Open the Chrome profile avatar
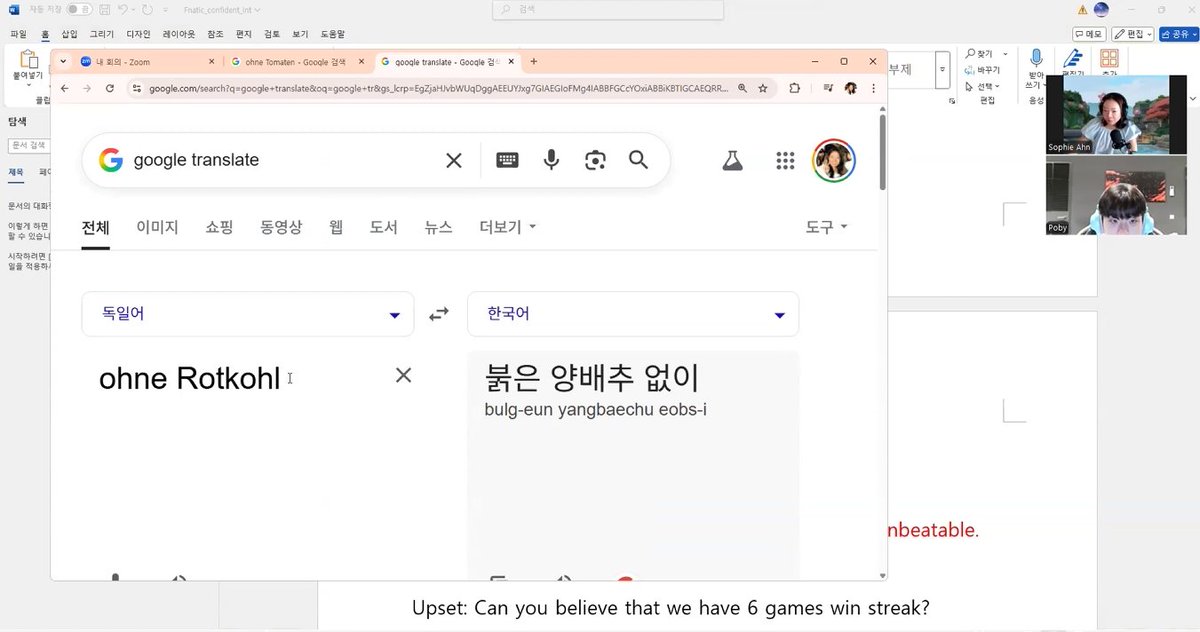The image size is (1200, 632). [x=851, y=88]
